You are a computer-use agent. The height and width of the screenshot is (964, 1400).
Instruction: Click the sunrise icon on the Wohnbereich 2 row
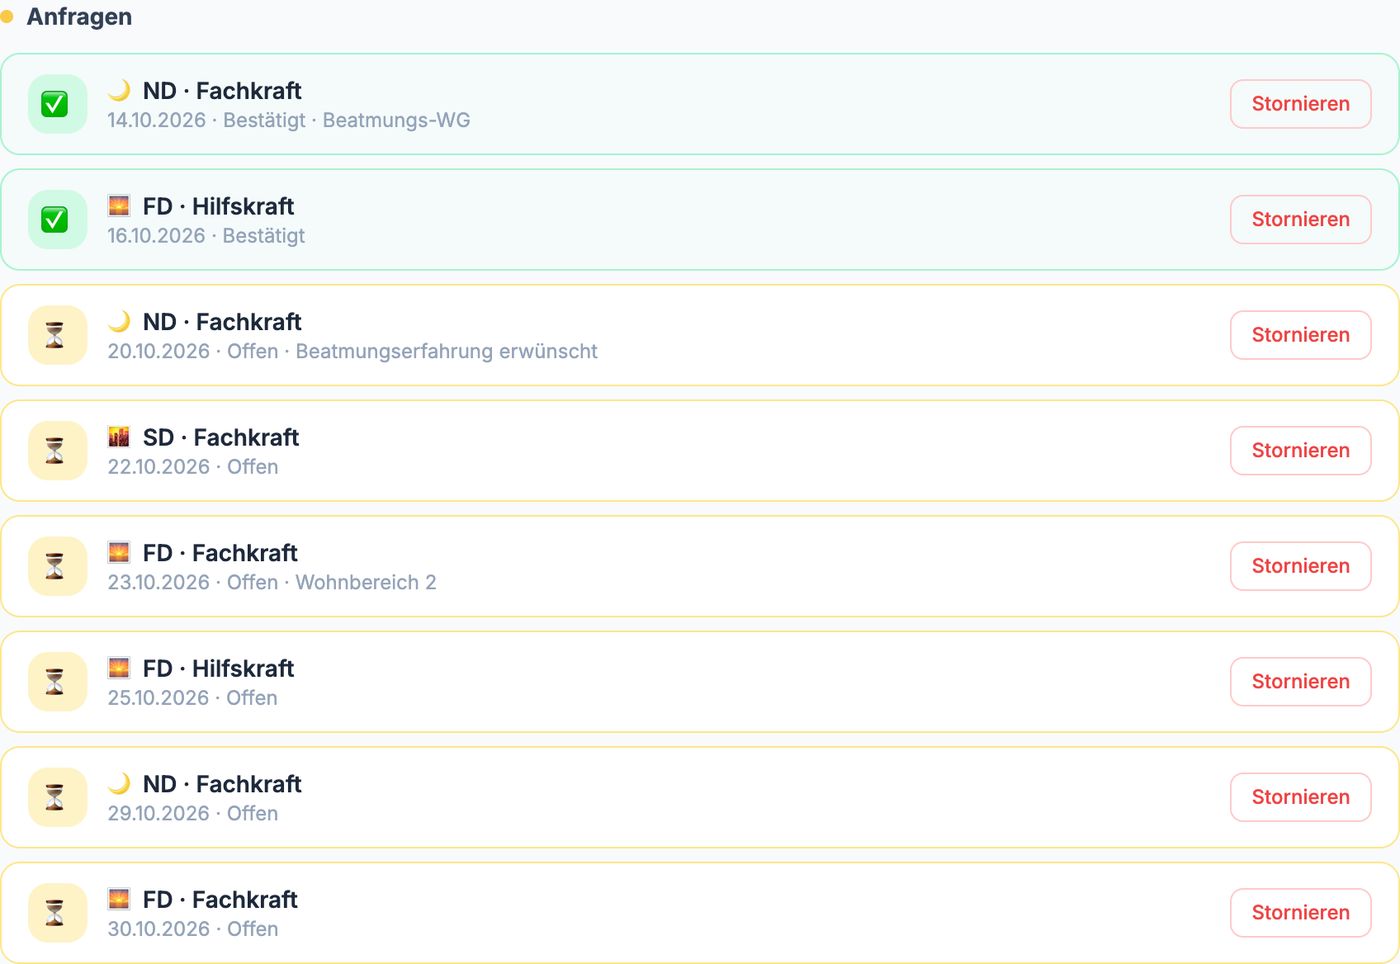(119, 553)
